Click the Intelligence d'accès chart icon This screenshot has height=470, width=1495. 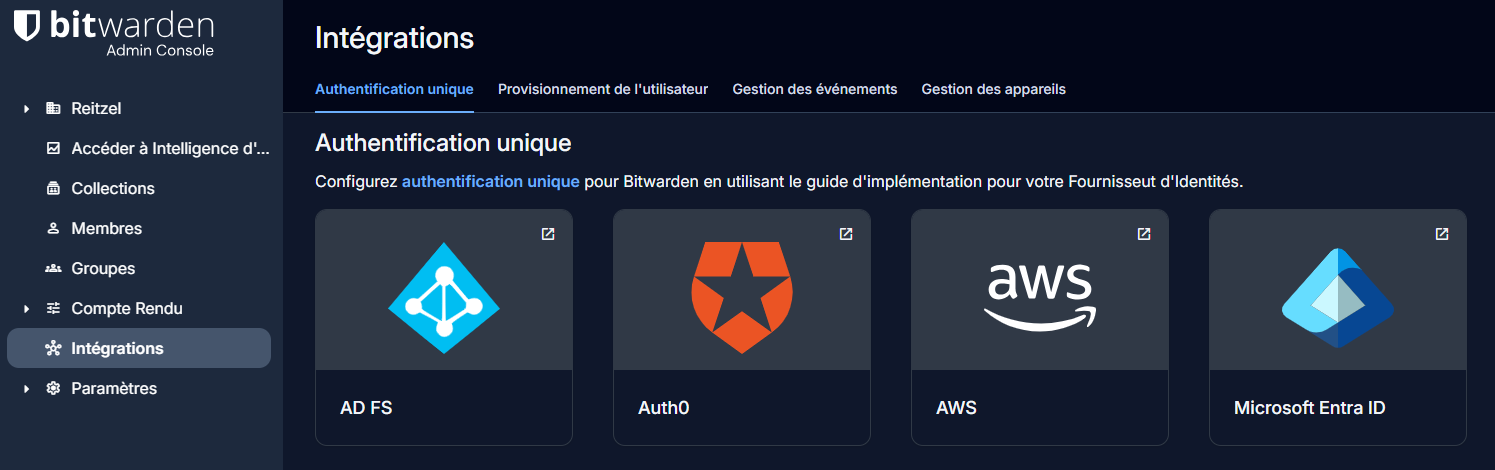tap(53, 148)
